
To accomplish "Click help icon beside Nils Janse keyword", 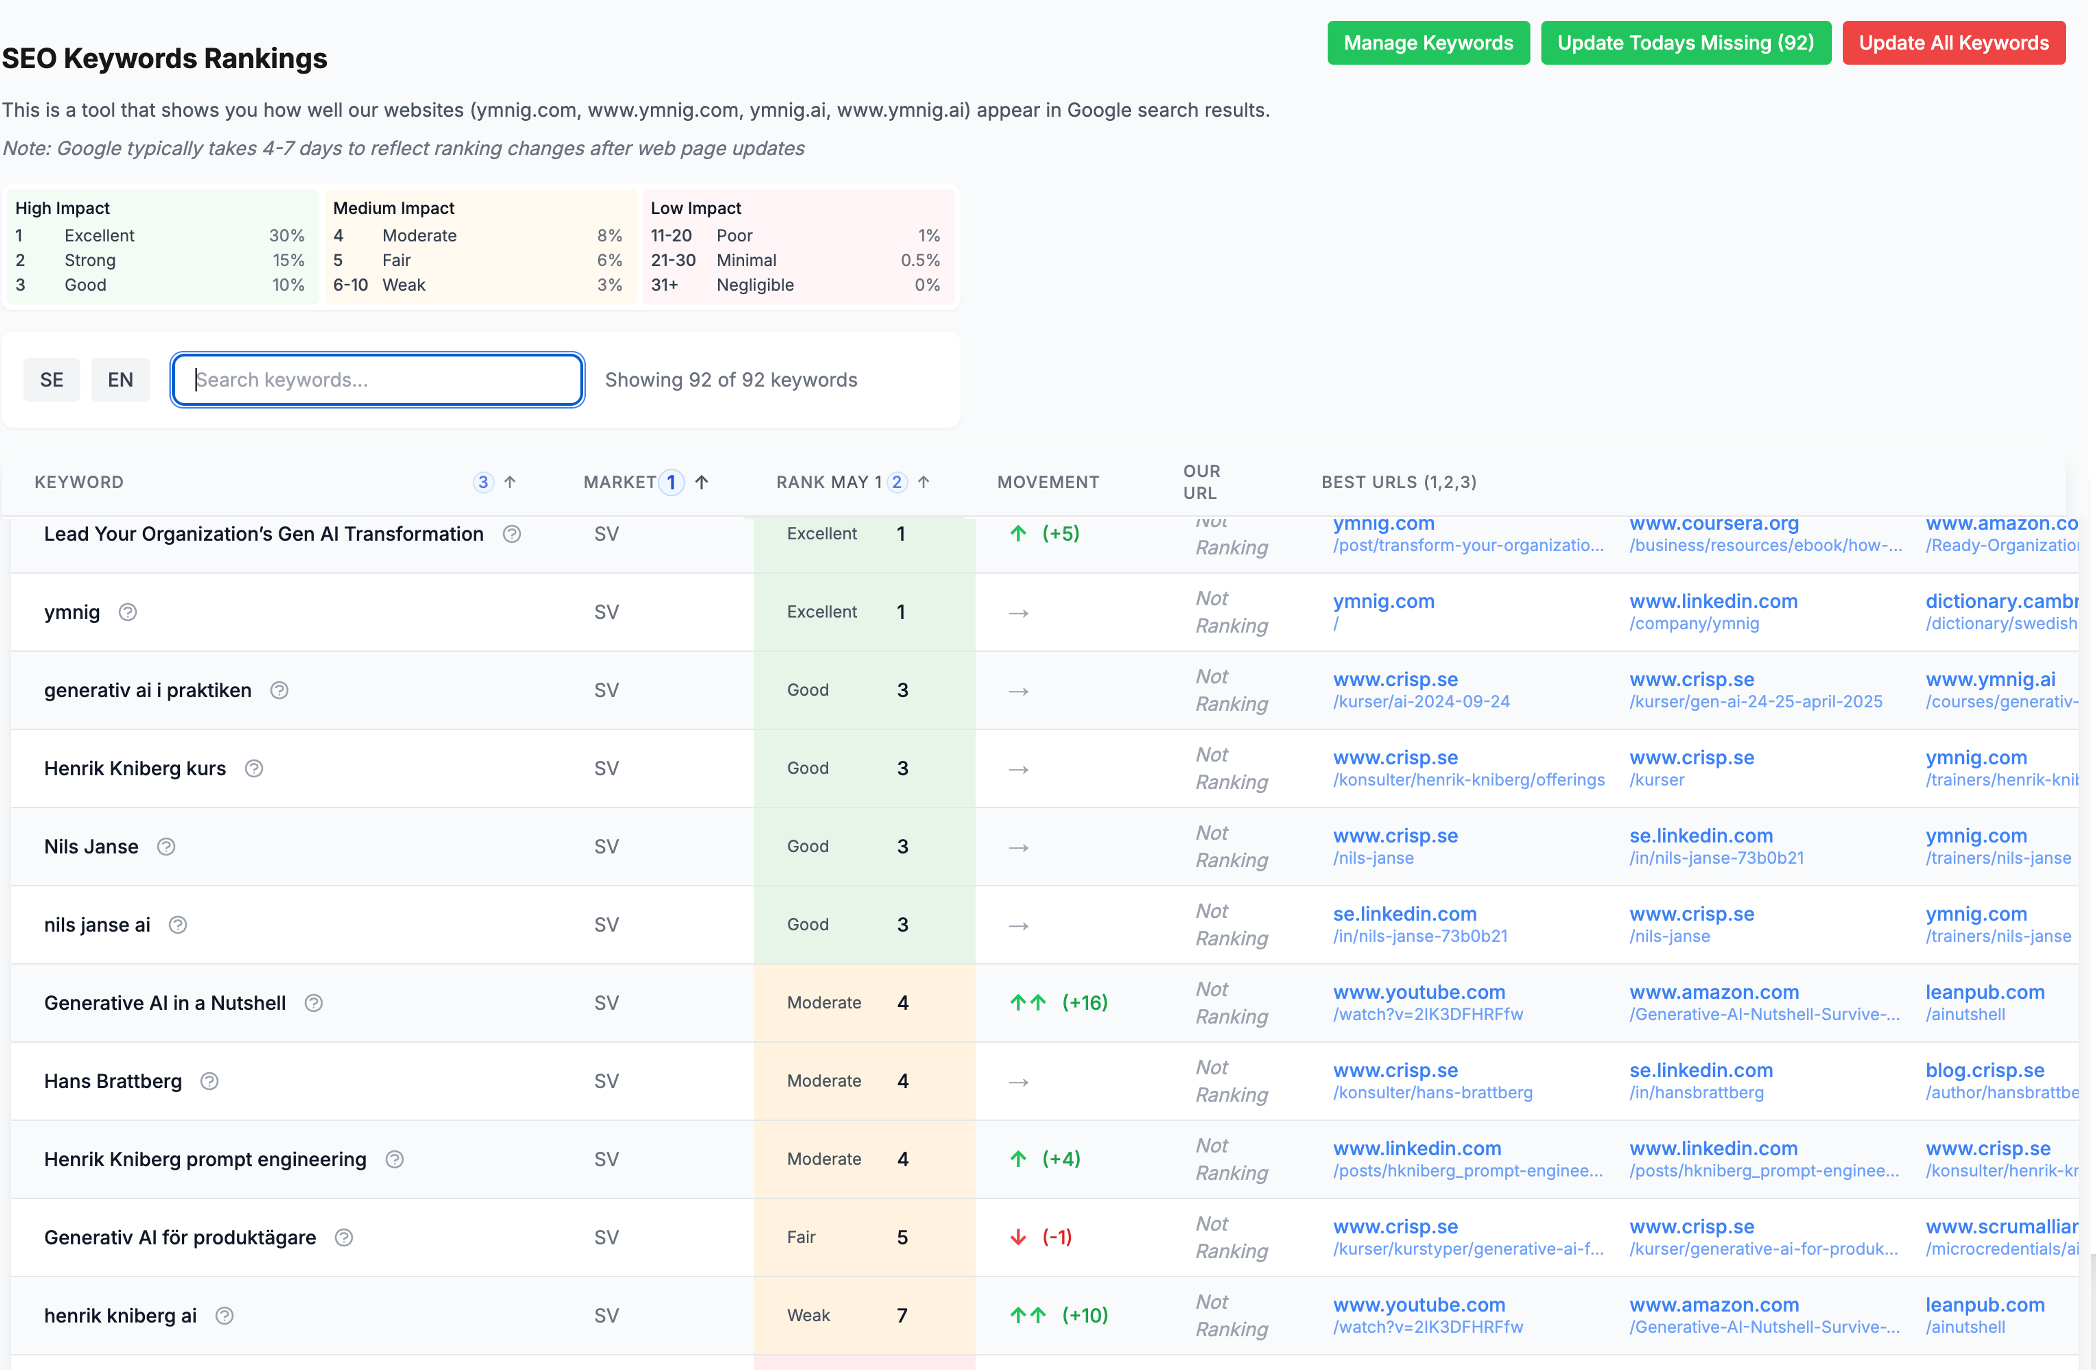I will (x=166, y=847).
